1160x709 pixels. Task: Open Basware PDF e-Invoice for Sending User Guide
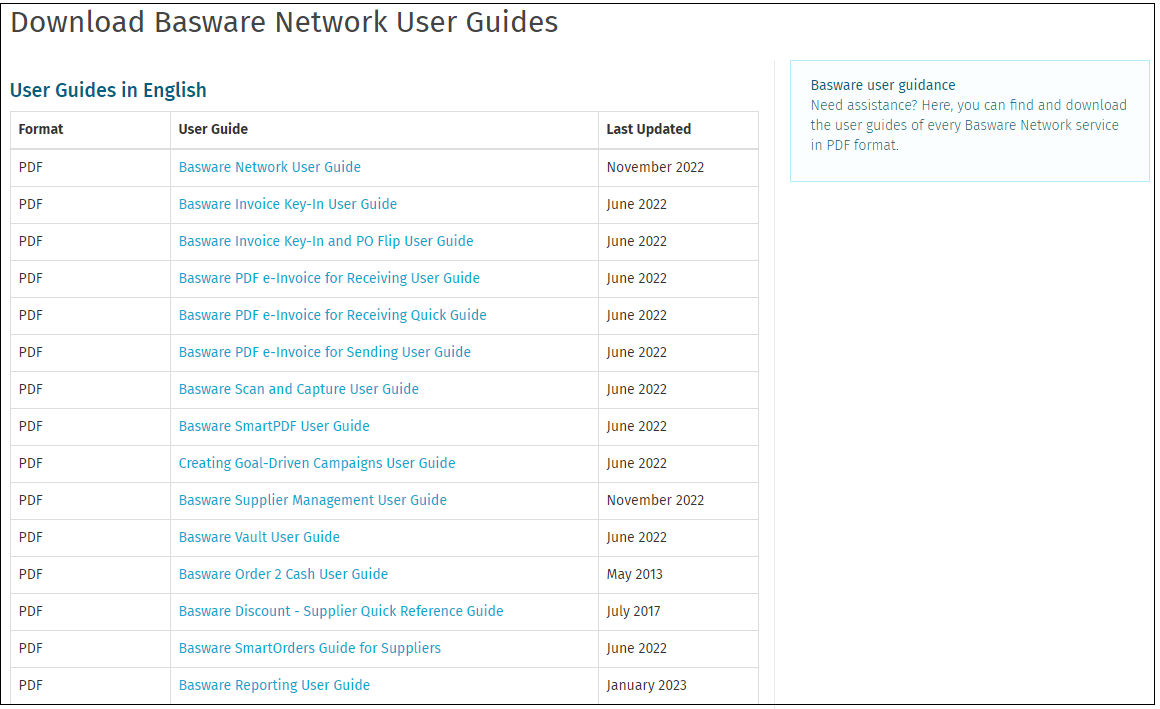click(325, 352)
